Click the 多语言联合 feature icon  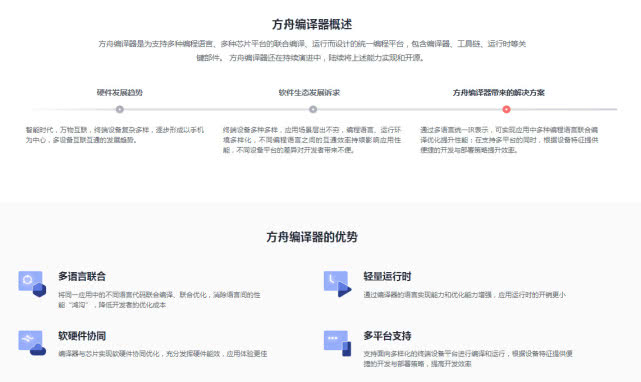click(32, 283)
